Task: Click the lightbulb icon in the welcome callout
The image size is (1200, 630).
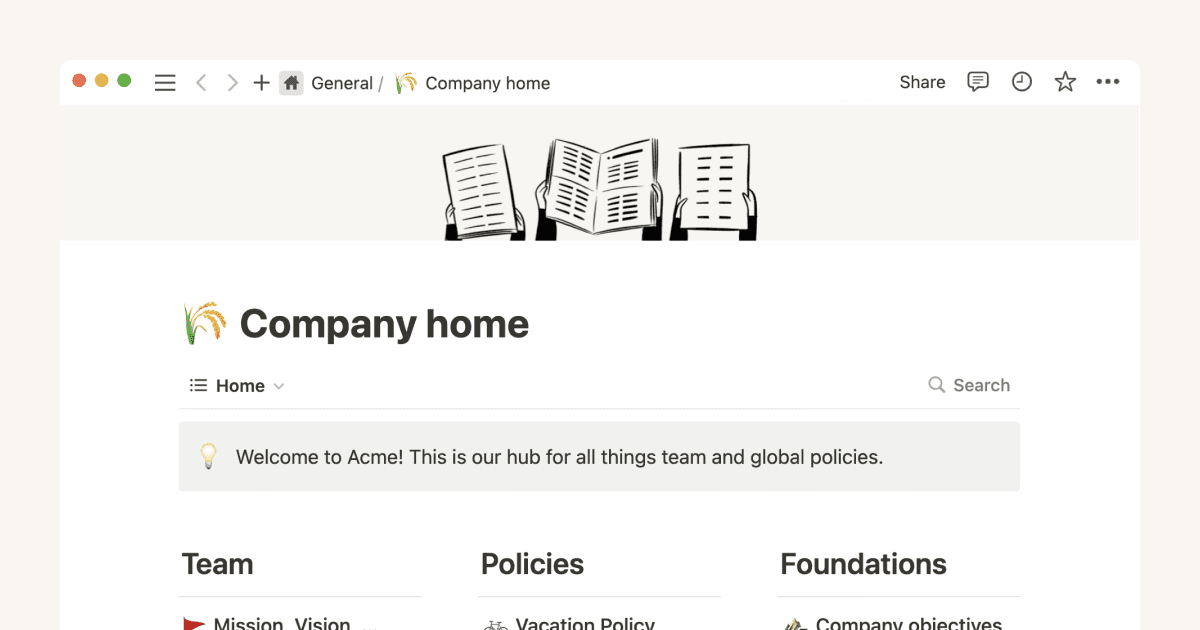Action: [208, 456]
